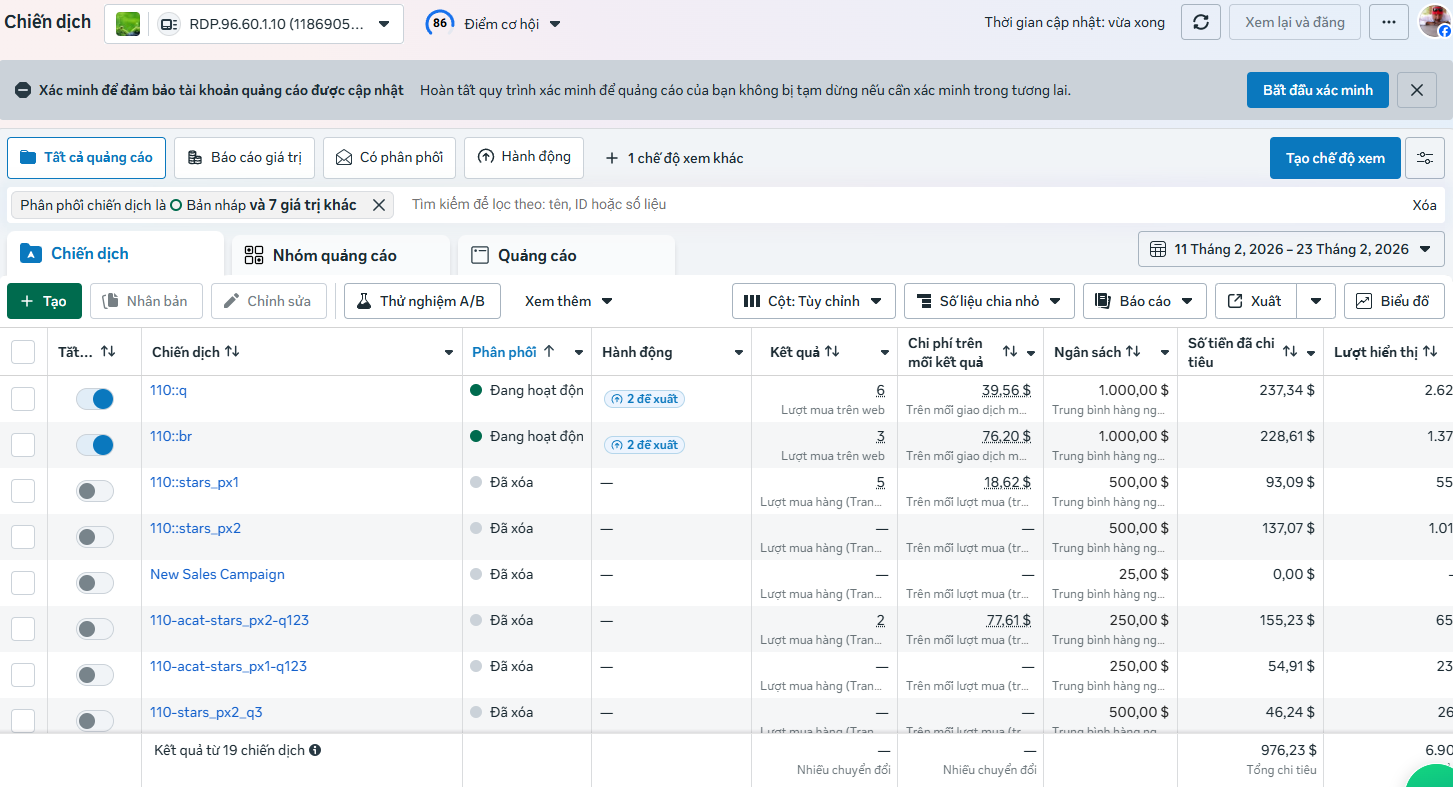
Task: Open Hành động column header menu arrow
Action: tap(739, 353)
